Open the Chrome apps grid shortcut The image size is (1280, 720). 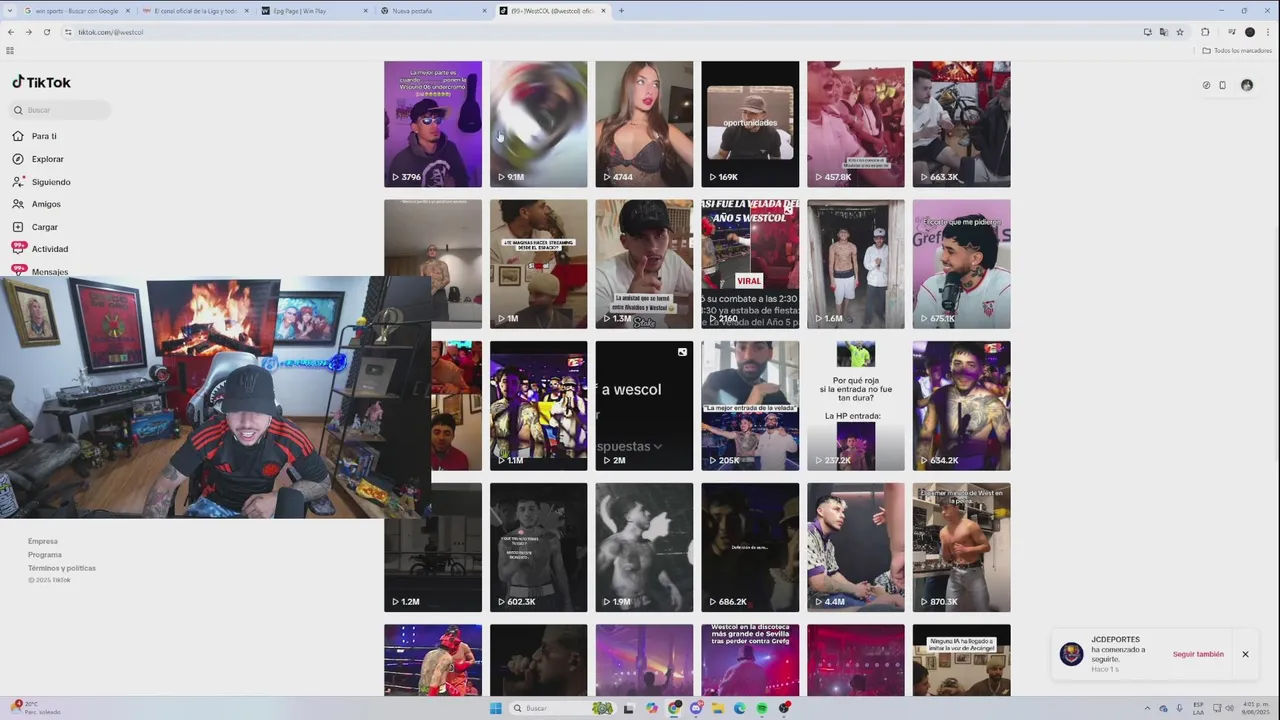pyautogui.click(x=10, y=50)
